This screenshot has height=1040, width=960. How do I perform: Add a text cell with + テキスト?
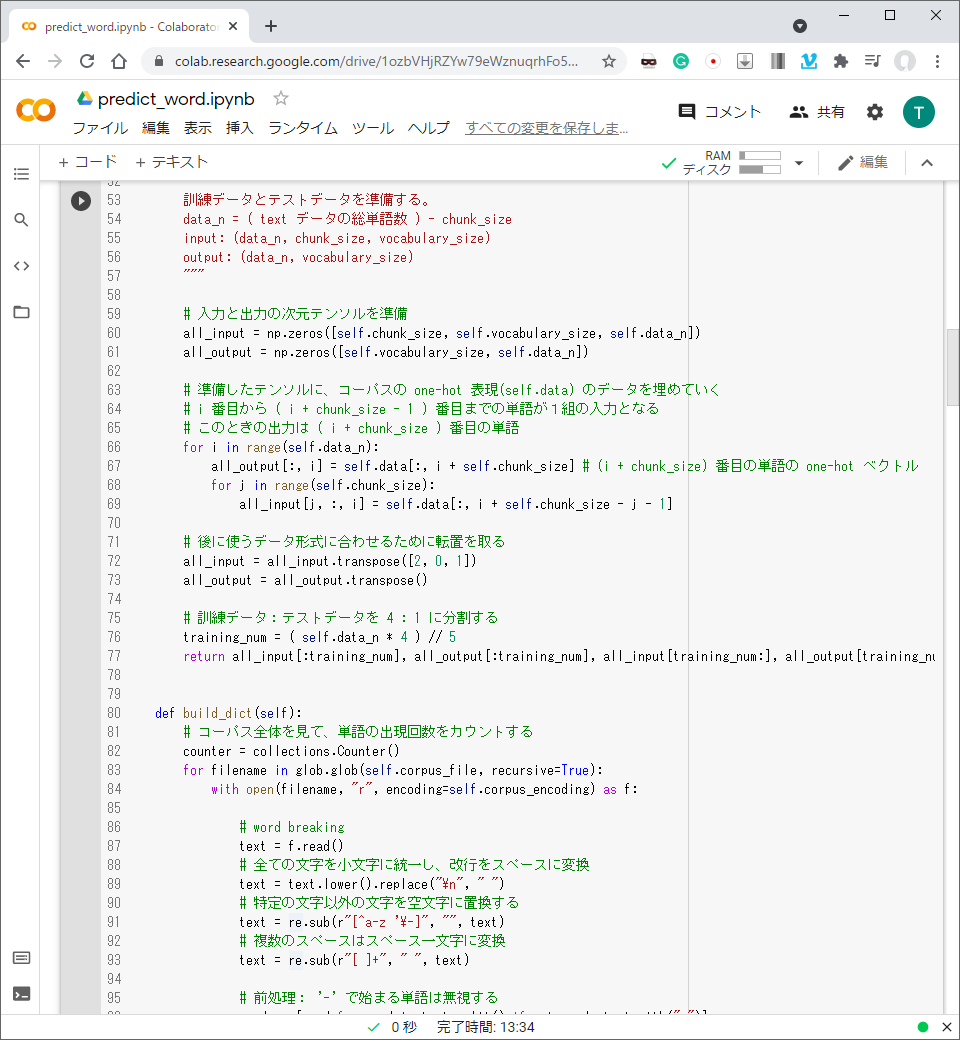tap(172, 162)
